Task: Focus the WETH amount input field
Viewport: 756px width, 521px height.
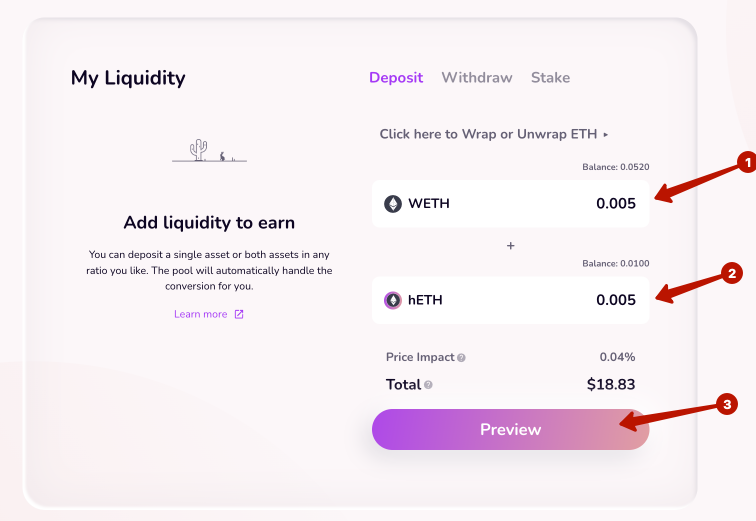Action: 580,204
